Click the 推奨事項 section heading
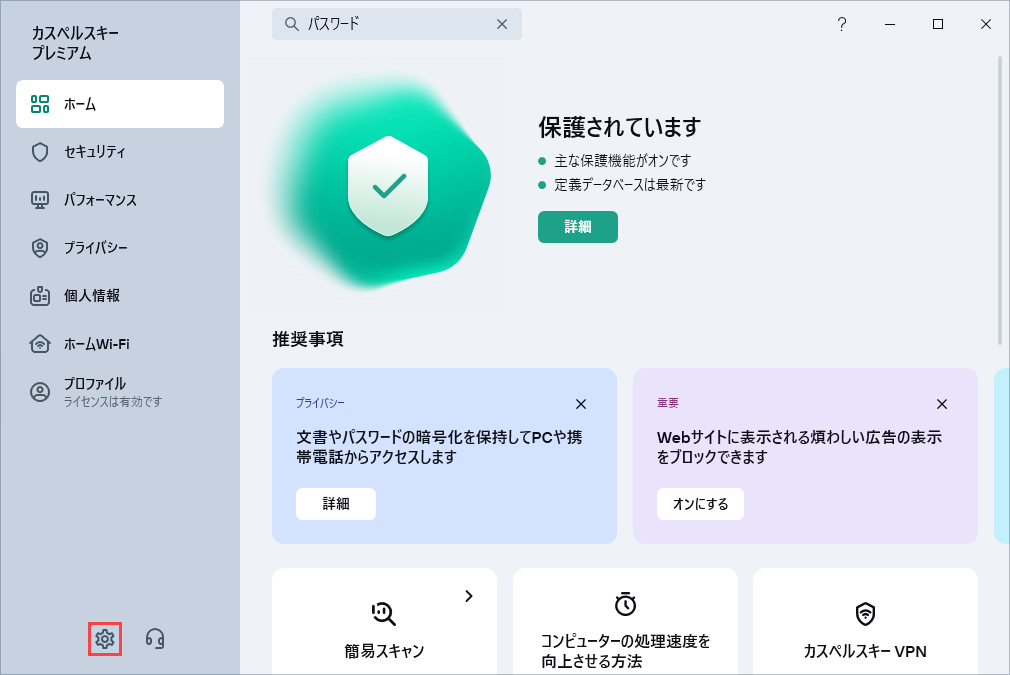 click(308, 339)
